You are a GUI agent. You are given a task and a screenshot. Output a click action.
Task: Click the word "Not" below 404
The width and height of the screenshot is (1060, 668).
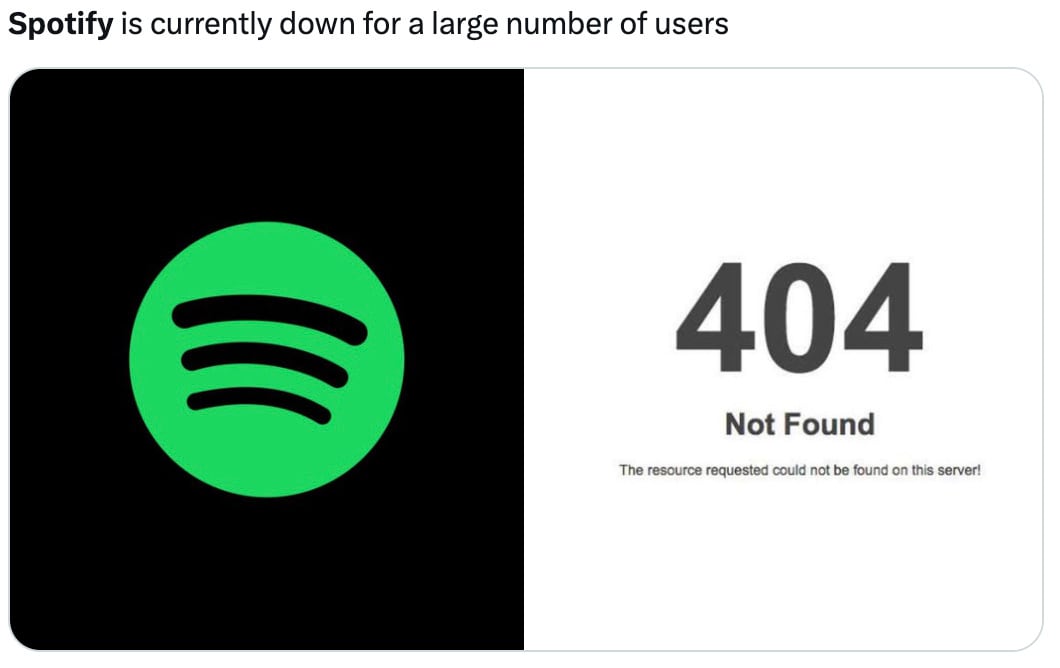point(750,424)
